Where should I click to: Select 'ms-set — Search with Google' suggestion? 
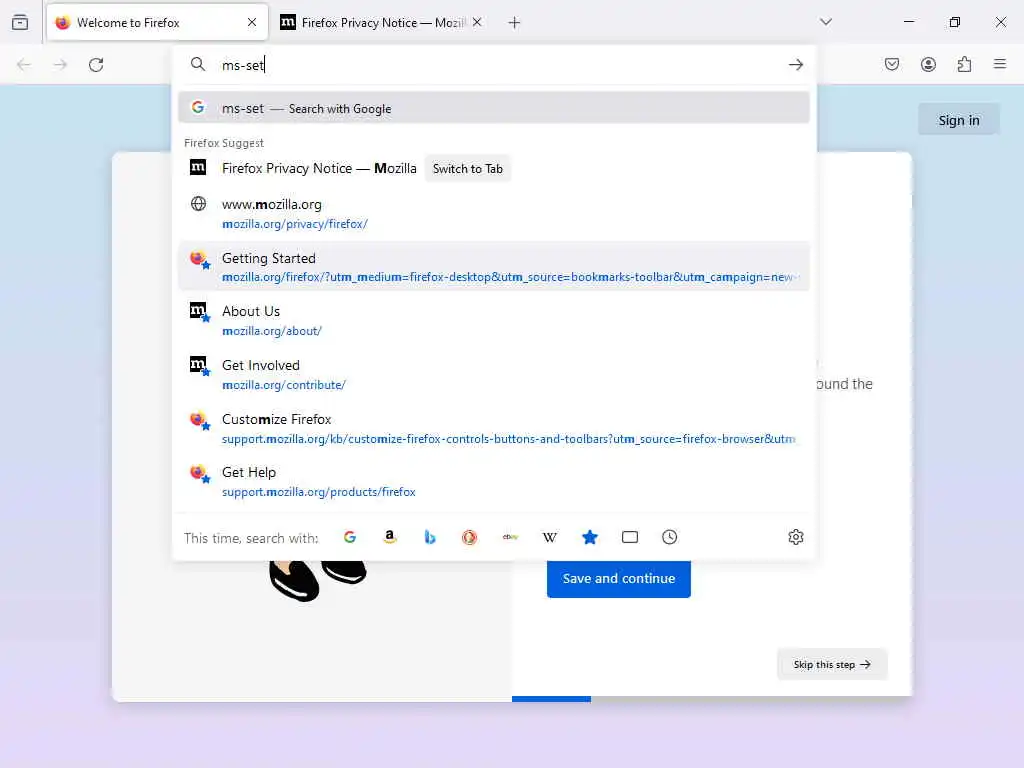pyautogui.click(x=494, y=108)
